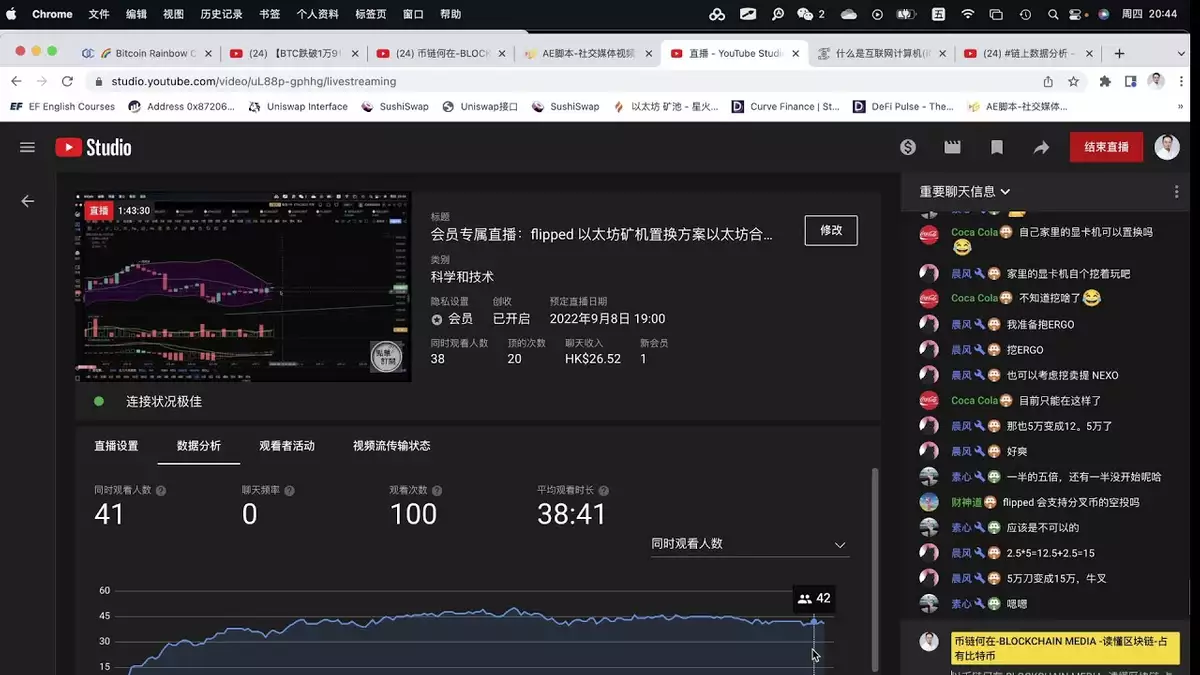Click the YouTube Studio logo
This screenshot has height=675, width=1200.
(93, 147)
